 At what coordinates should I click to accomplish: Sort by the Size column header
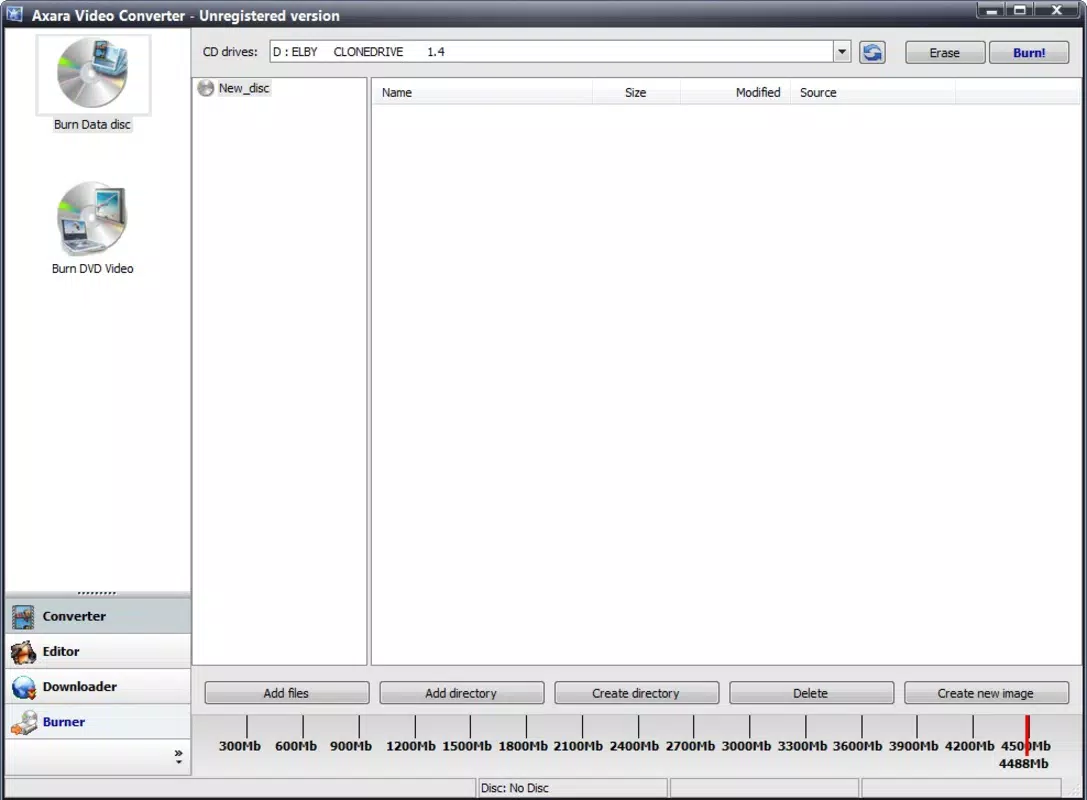point(636,93)
